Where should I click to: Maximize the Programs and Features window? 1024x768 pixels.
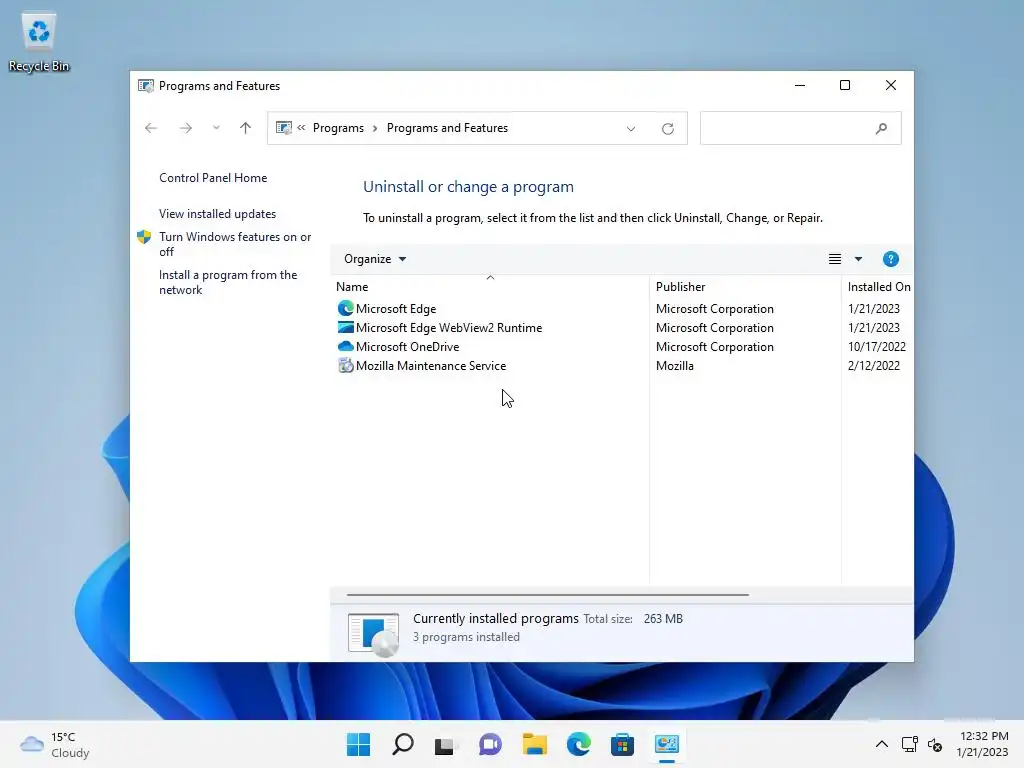(844, 86)
